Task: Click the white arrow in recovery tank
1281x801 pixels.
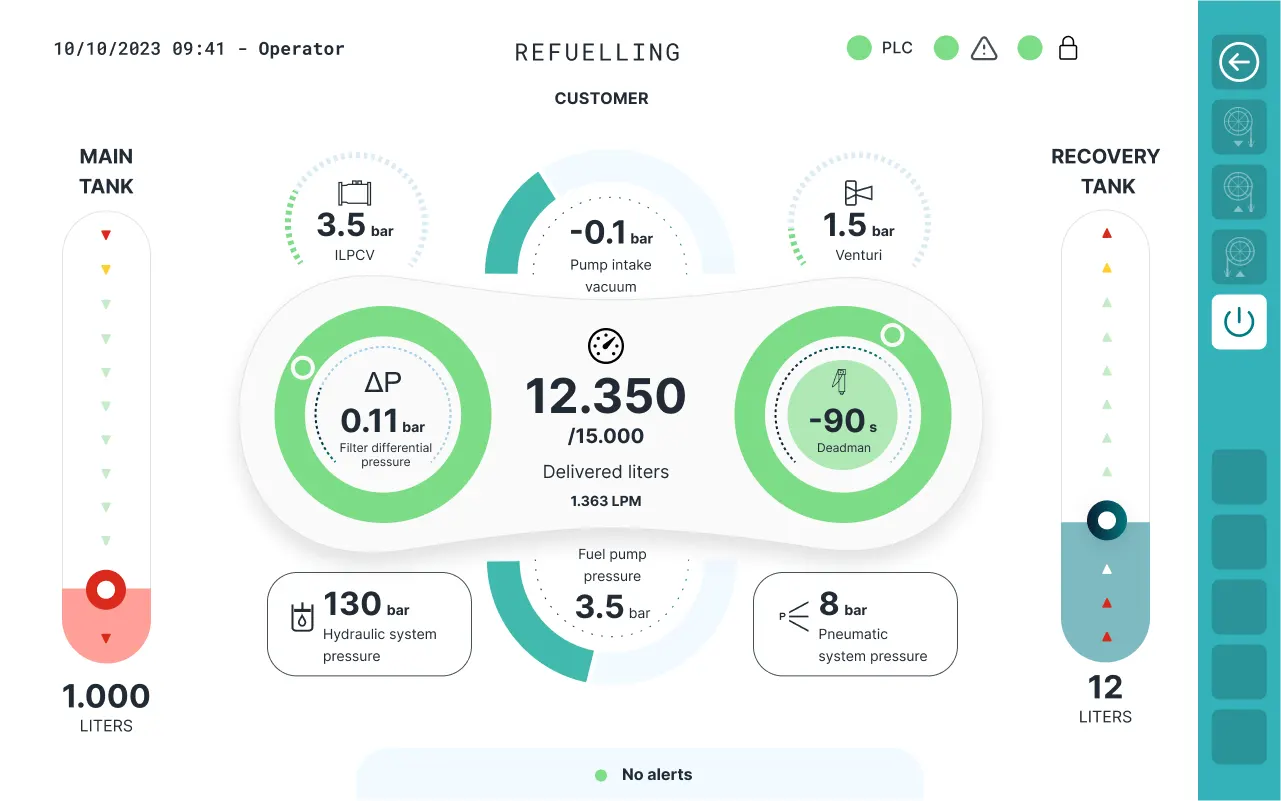Action: (x=1106, y=569)
